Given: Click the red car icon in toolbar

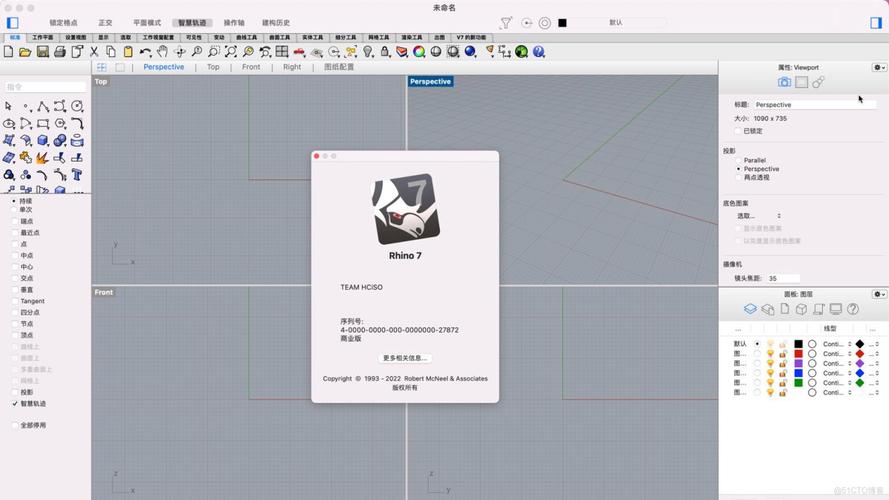Looking at the screenshot, I should point(299,52).
